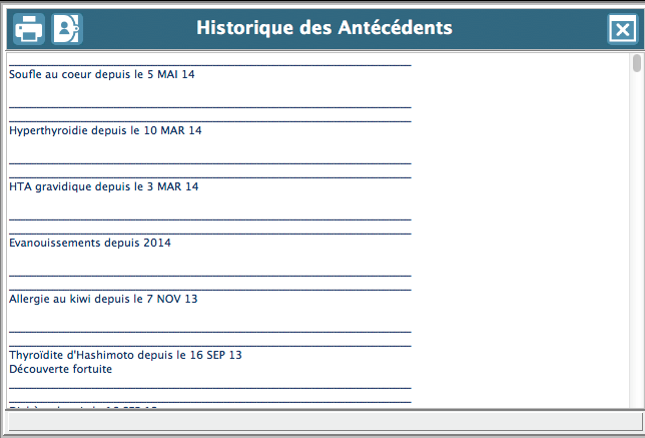Select the Evanouissements depuis 2014 line

pos(89,242)
